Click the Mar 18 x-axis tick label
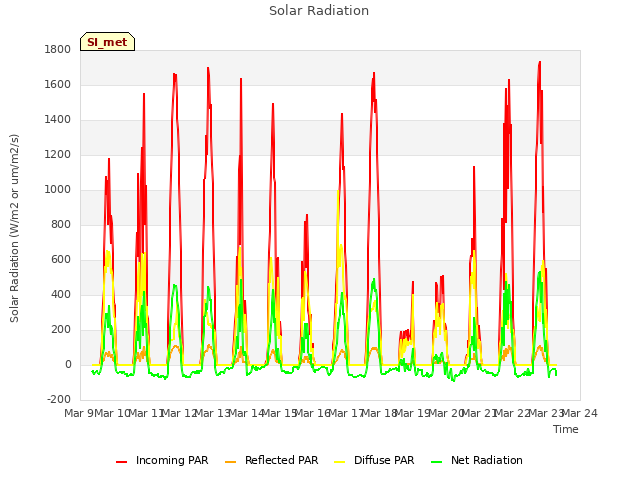Viewport: 640px width, 480px height. point(380,413)
